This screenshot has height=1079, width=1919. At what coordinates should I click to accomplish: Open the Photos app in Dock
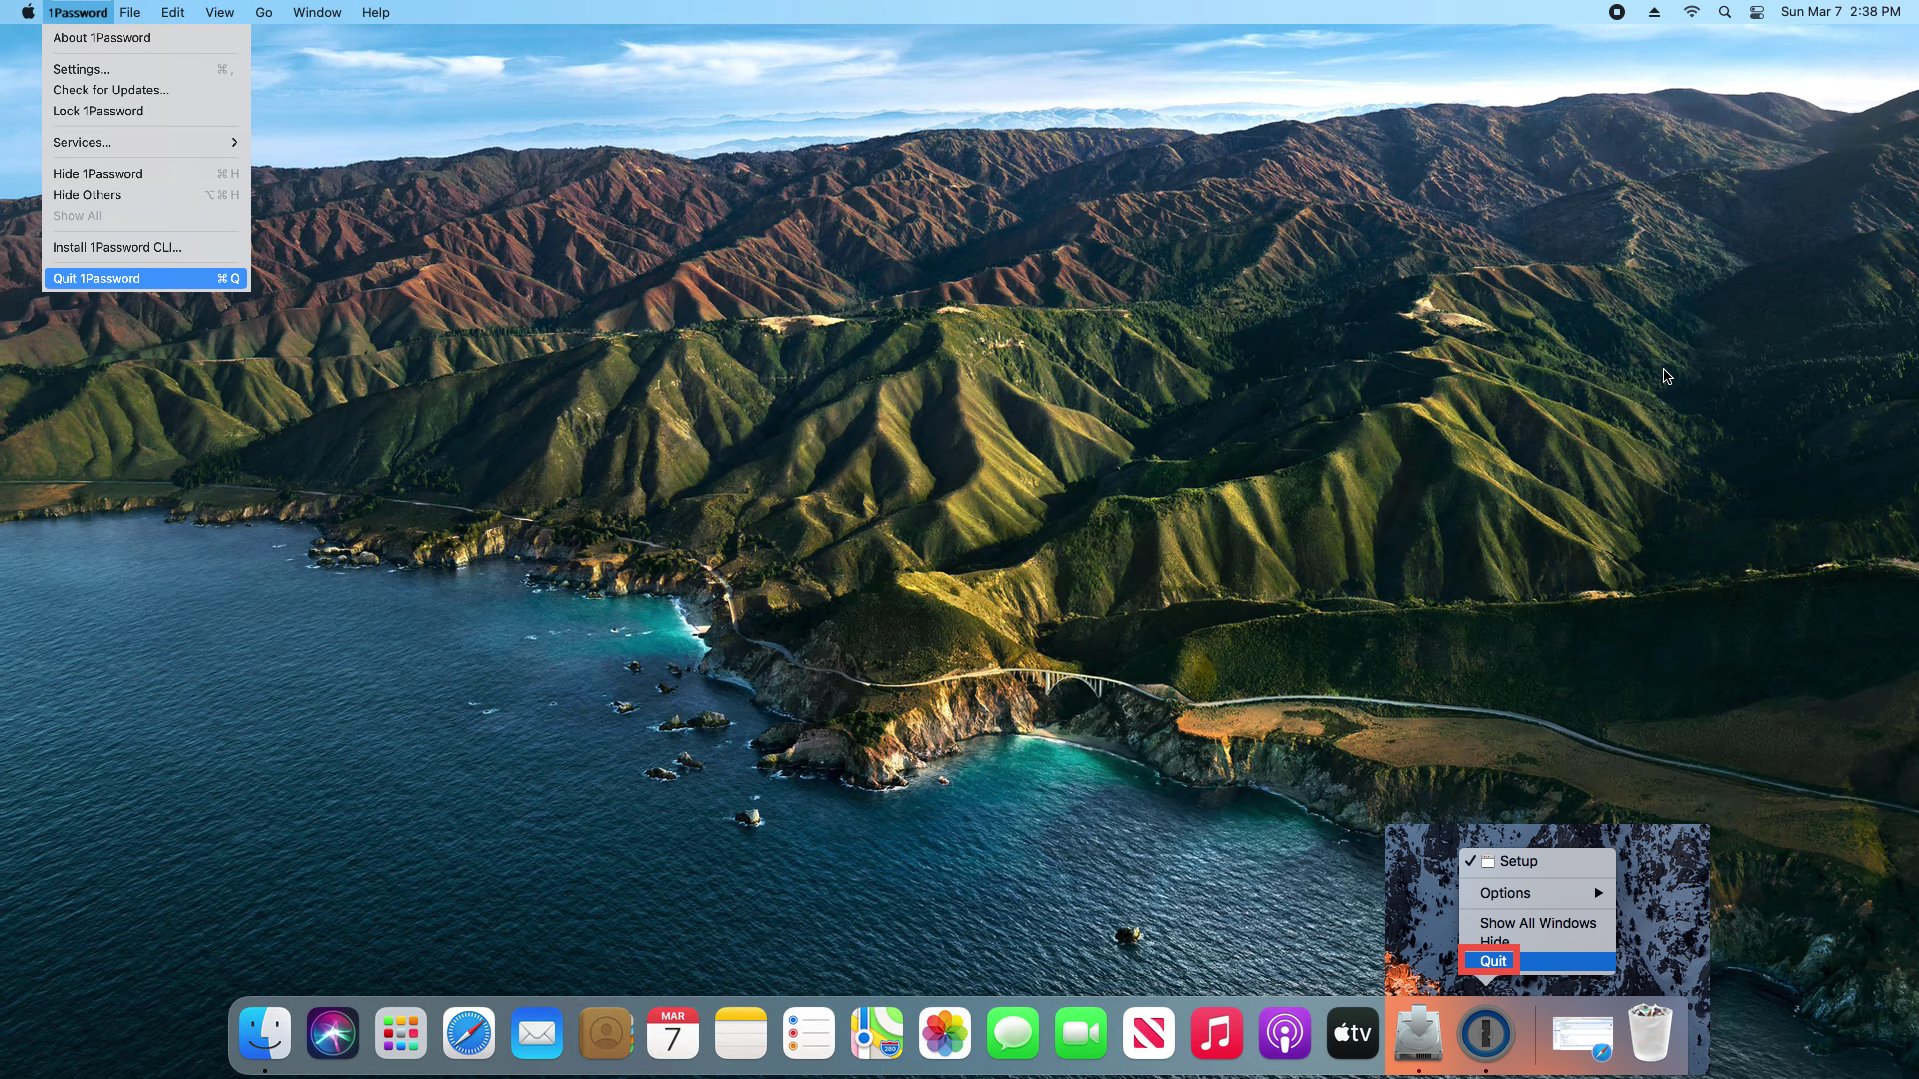click(x=945, y=1033)
